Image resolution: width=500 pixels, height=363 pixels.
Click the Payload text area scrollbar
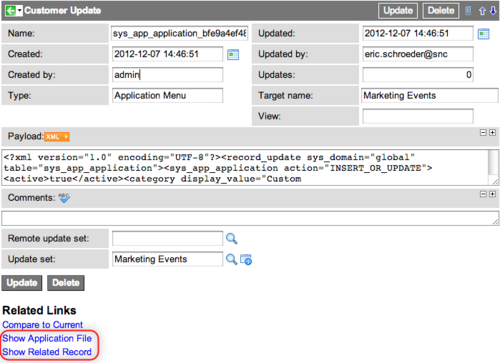point(493,163)
